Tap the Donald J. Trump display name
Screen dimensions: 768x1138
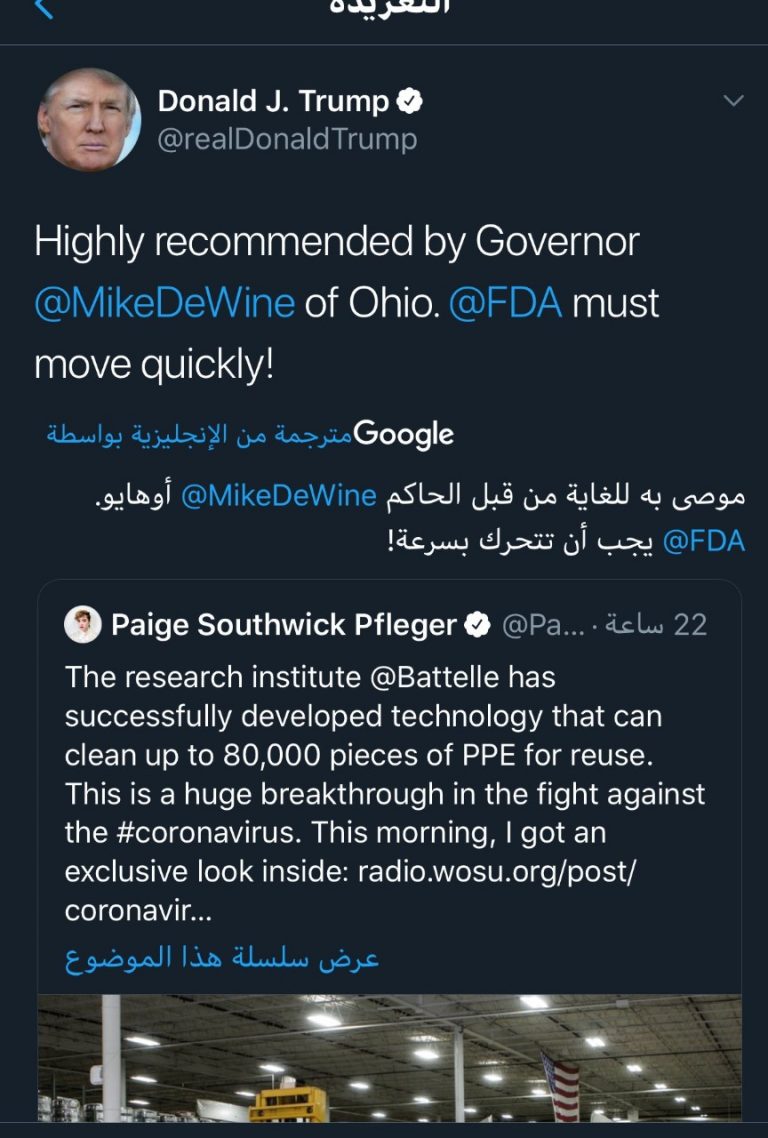pos(273,101)
